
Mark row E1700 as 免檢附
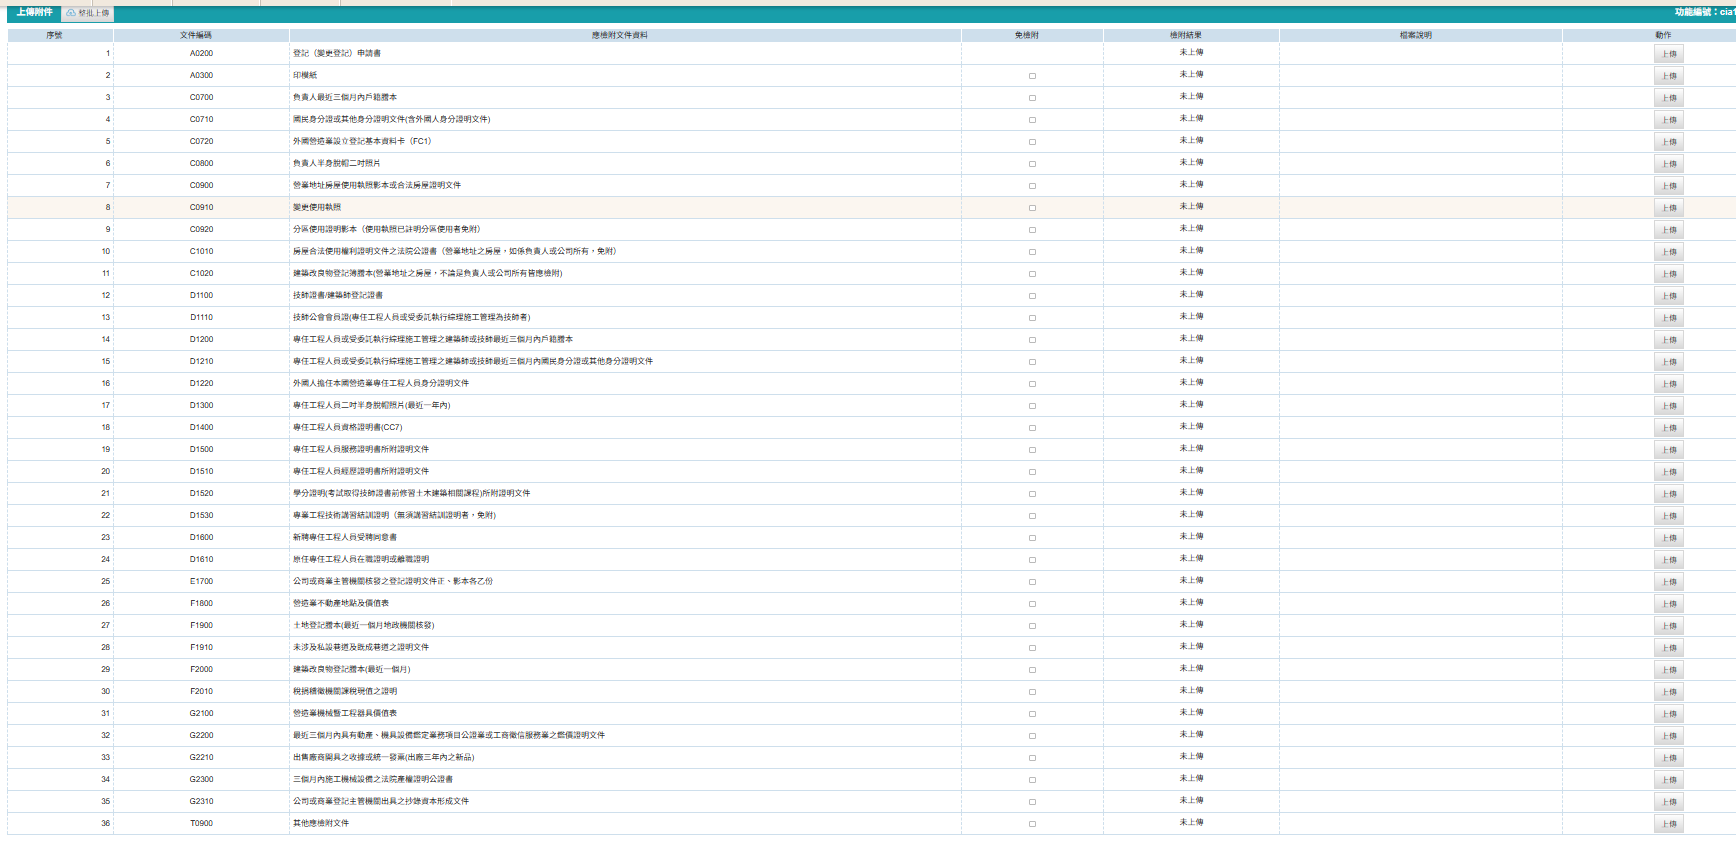click(x=1032, y=582)
